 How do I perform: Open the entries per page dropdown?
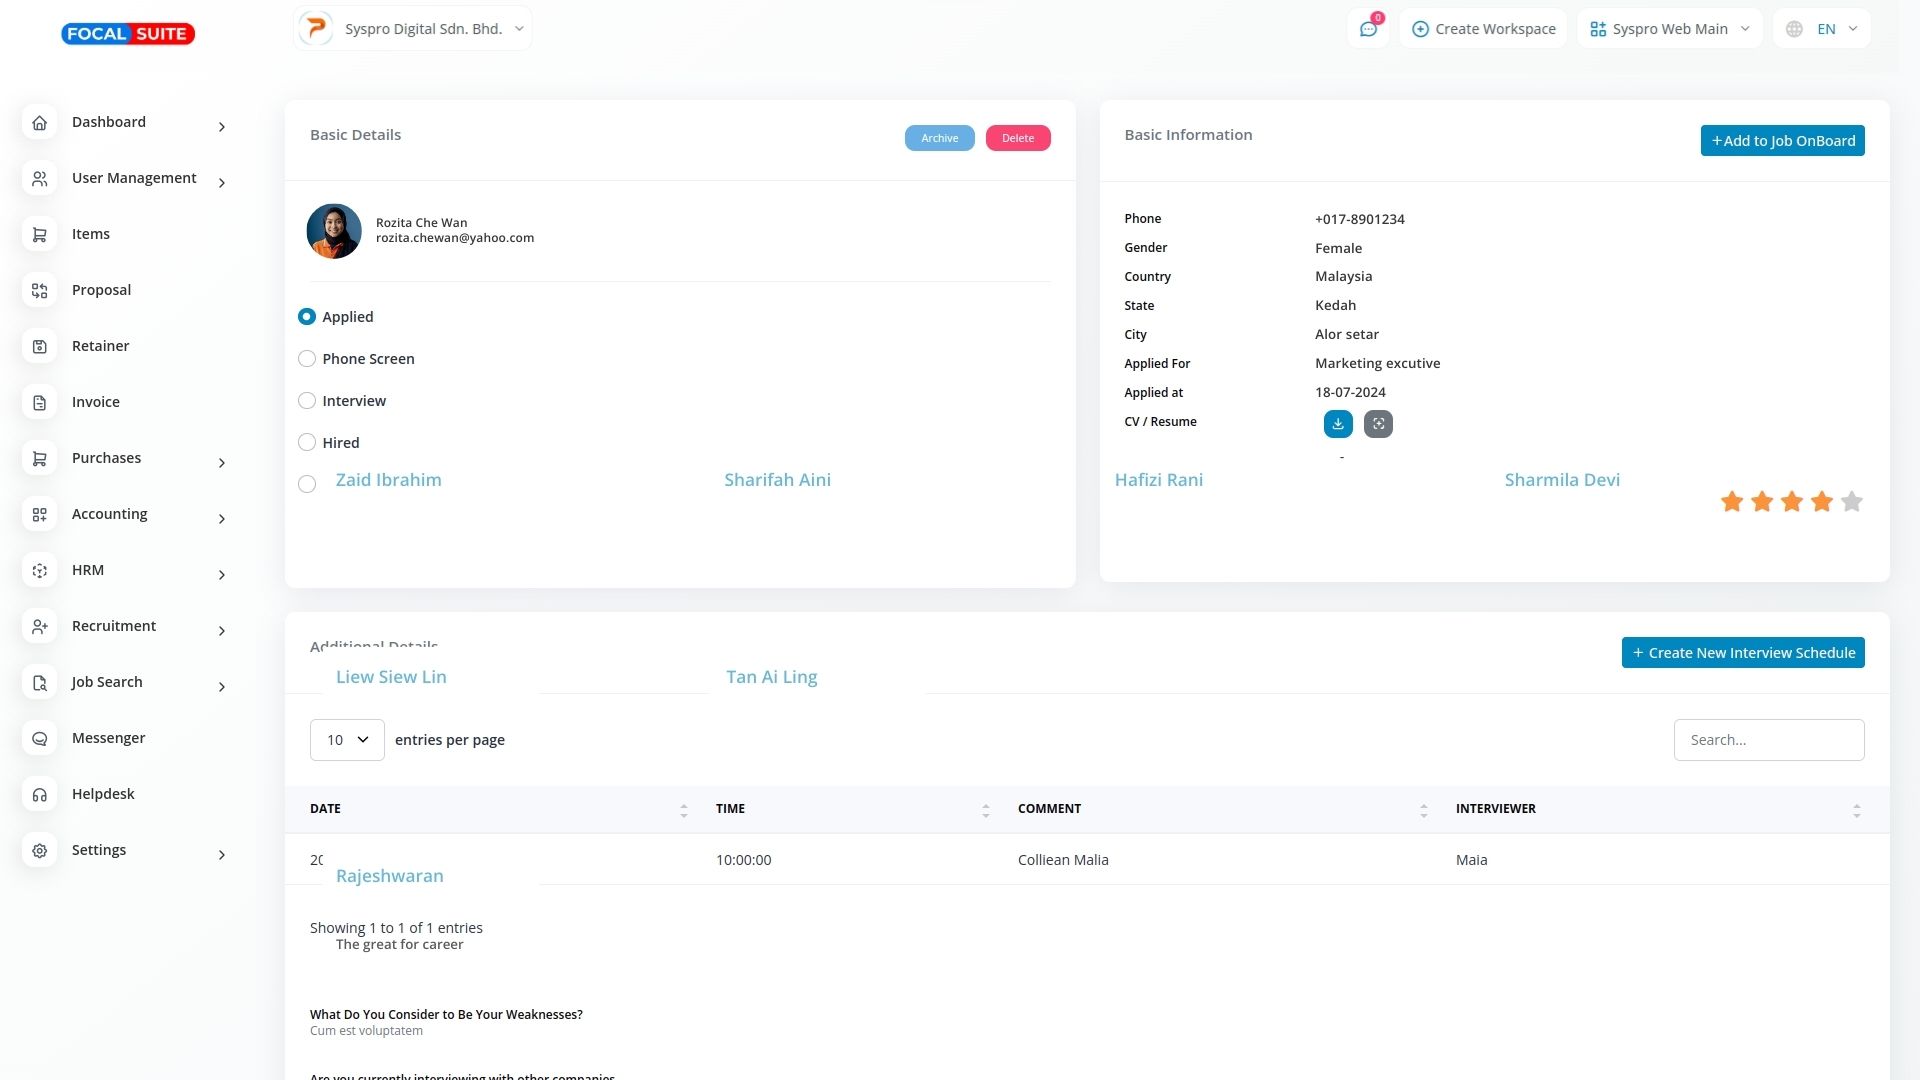tap(347, 740)
